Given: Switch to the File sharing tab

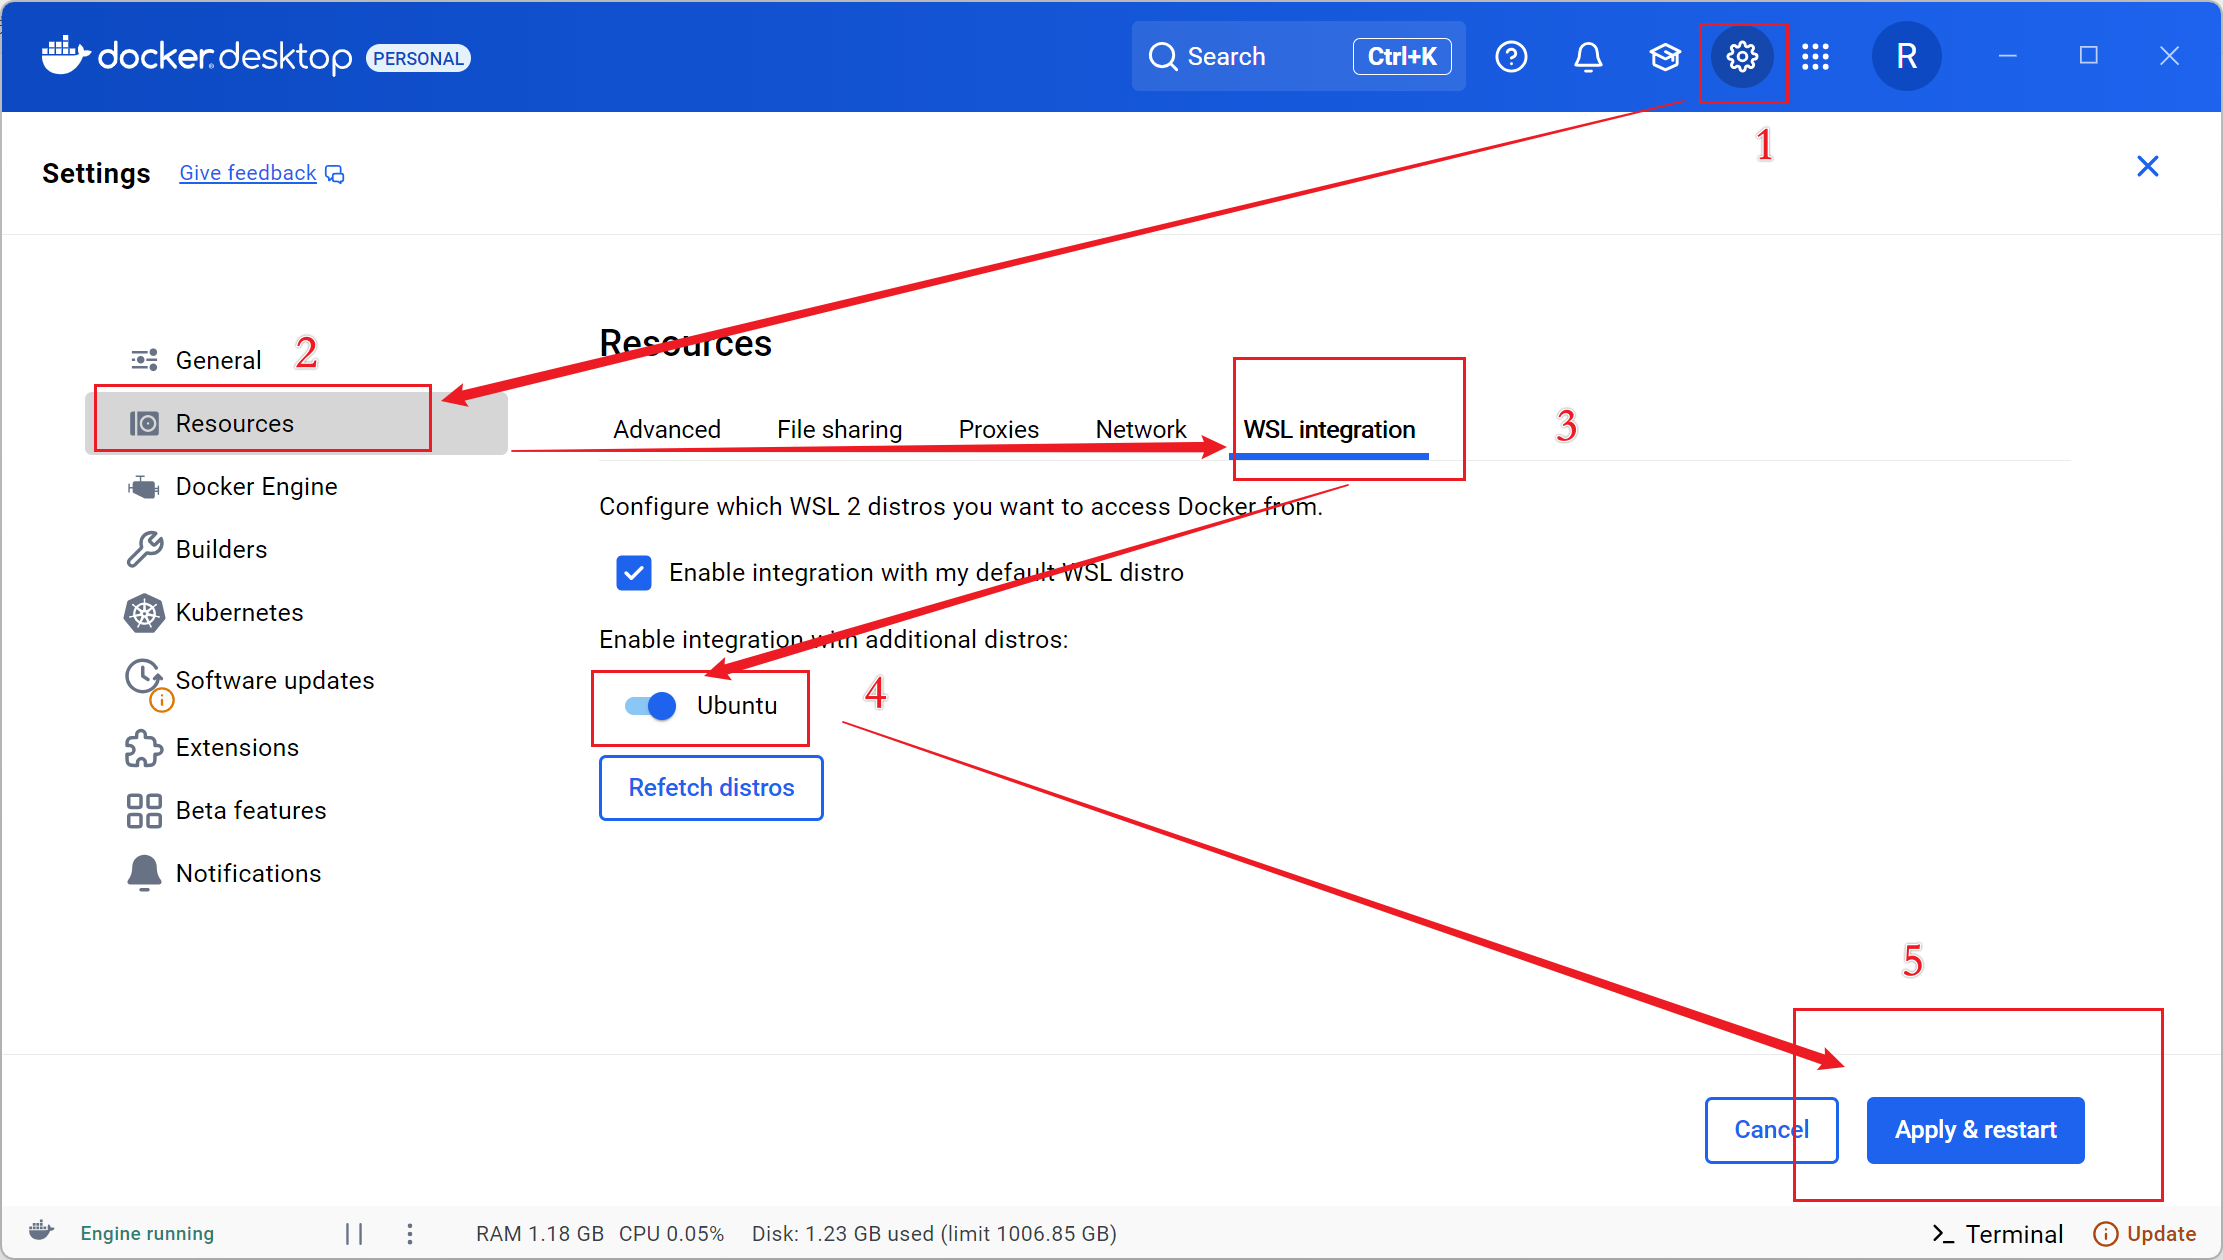Looking at the screenshot, I should coord(840,429).
